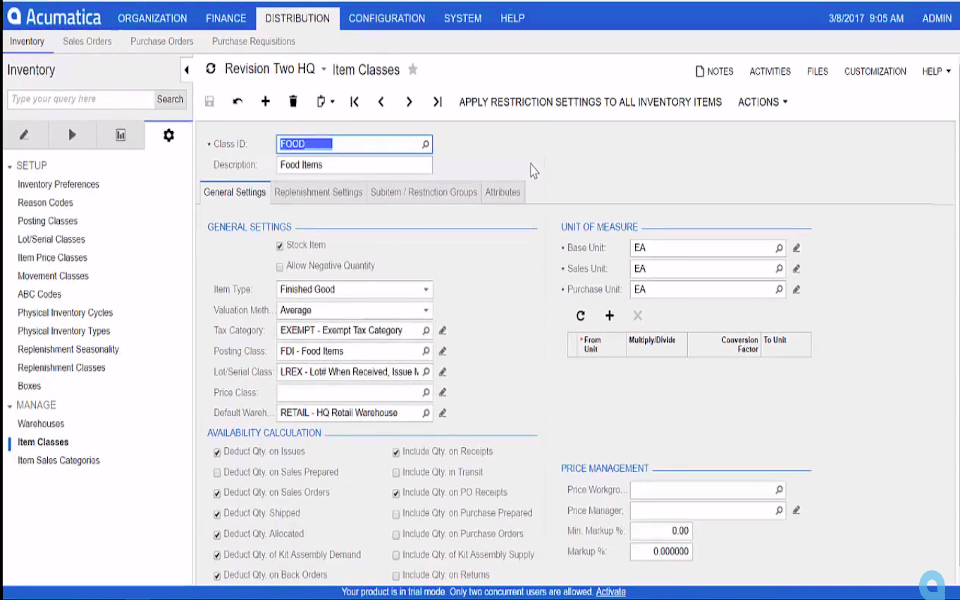Screen dimensions: 960x600
Task: Go to the next record
Action: click(x=409, y=102)
